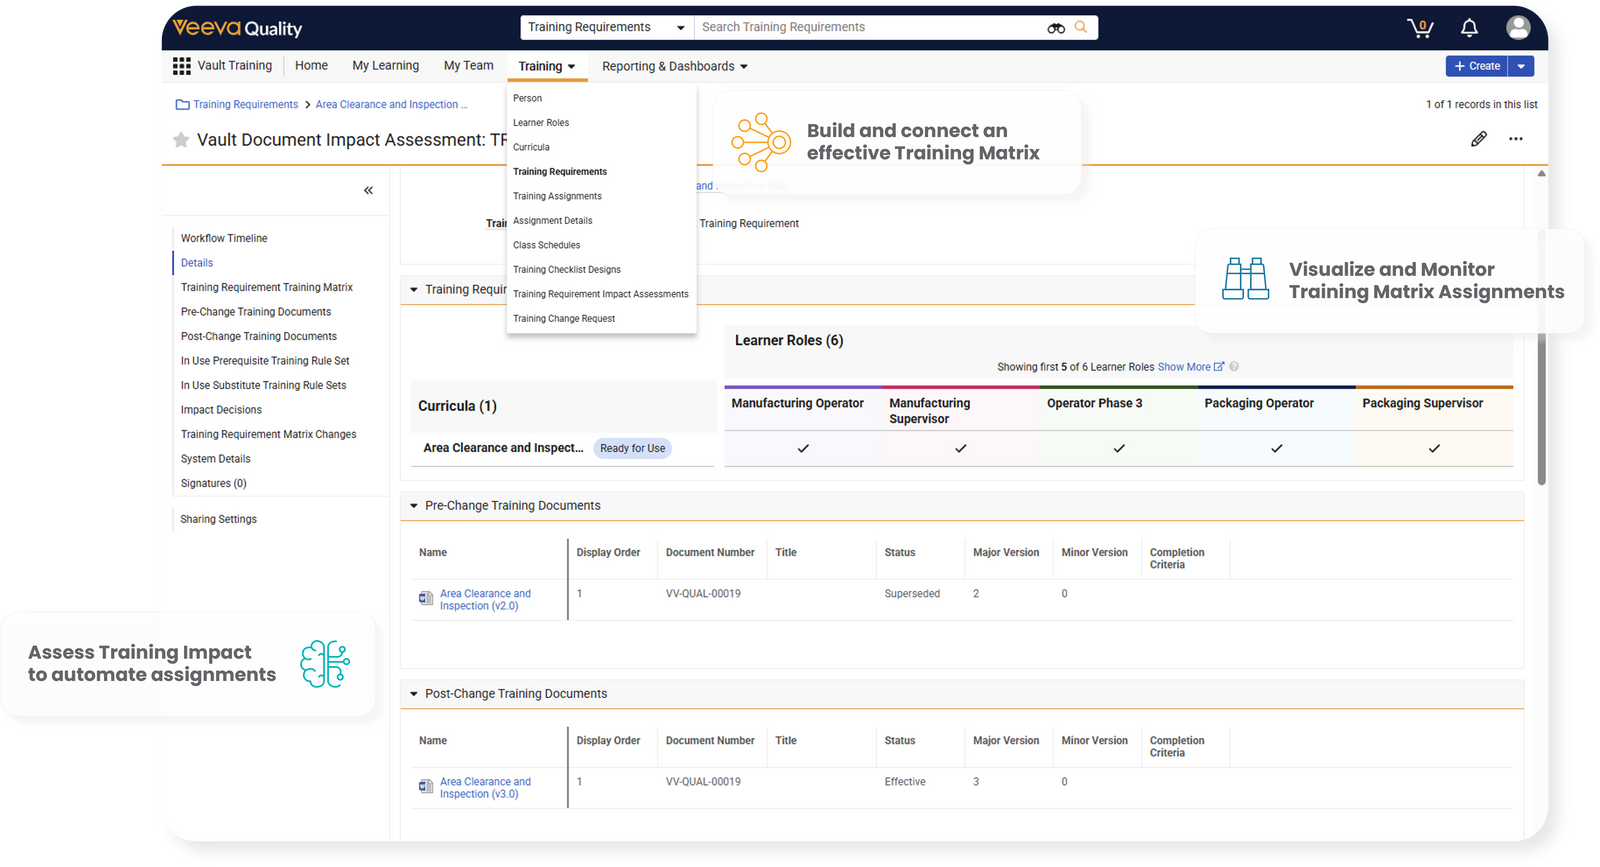This screenshot has height=867, width=1600.
Task: Open the user profile avatar
Action: point(1518,28)
